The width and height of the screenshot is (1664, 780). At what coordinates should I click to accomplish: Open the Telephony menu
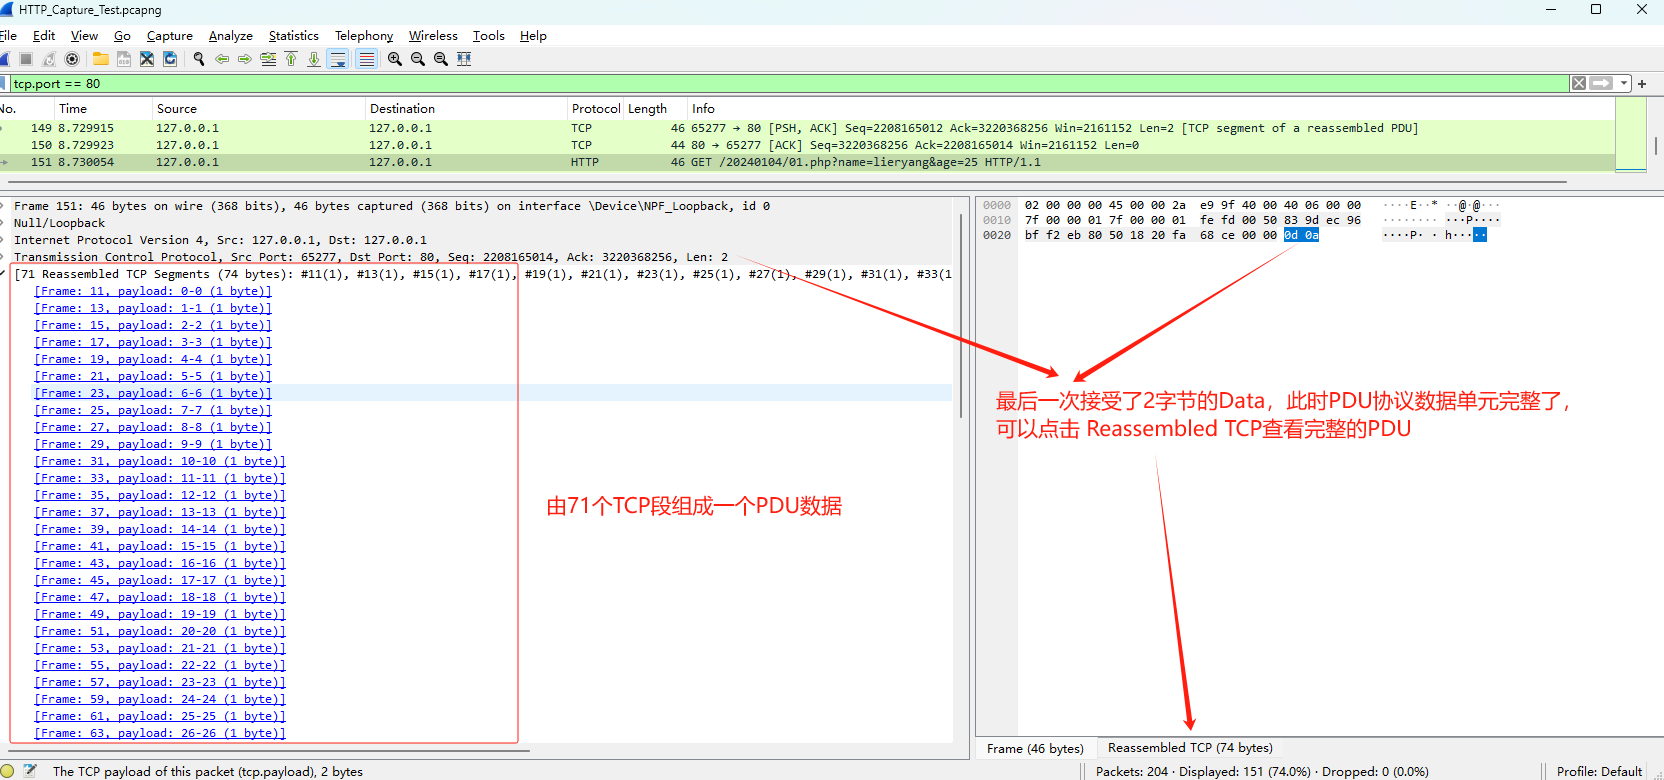pos(364,36)
